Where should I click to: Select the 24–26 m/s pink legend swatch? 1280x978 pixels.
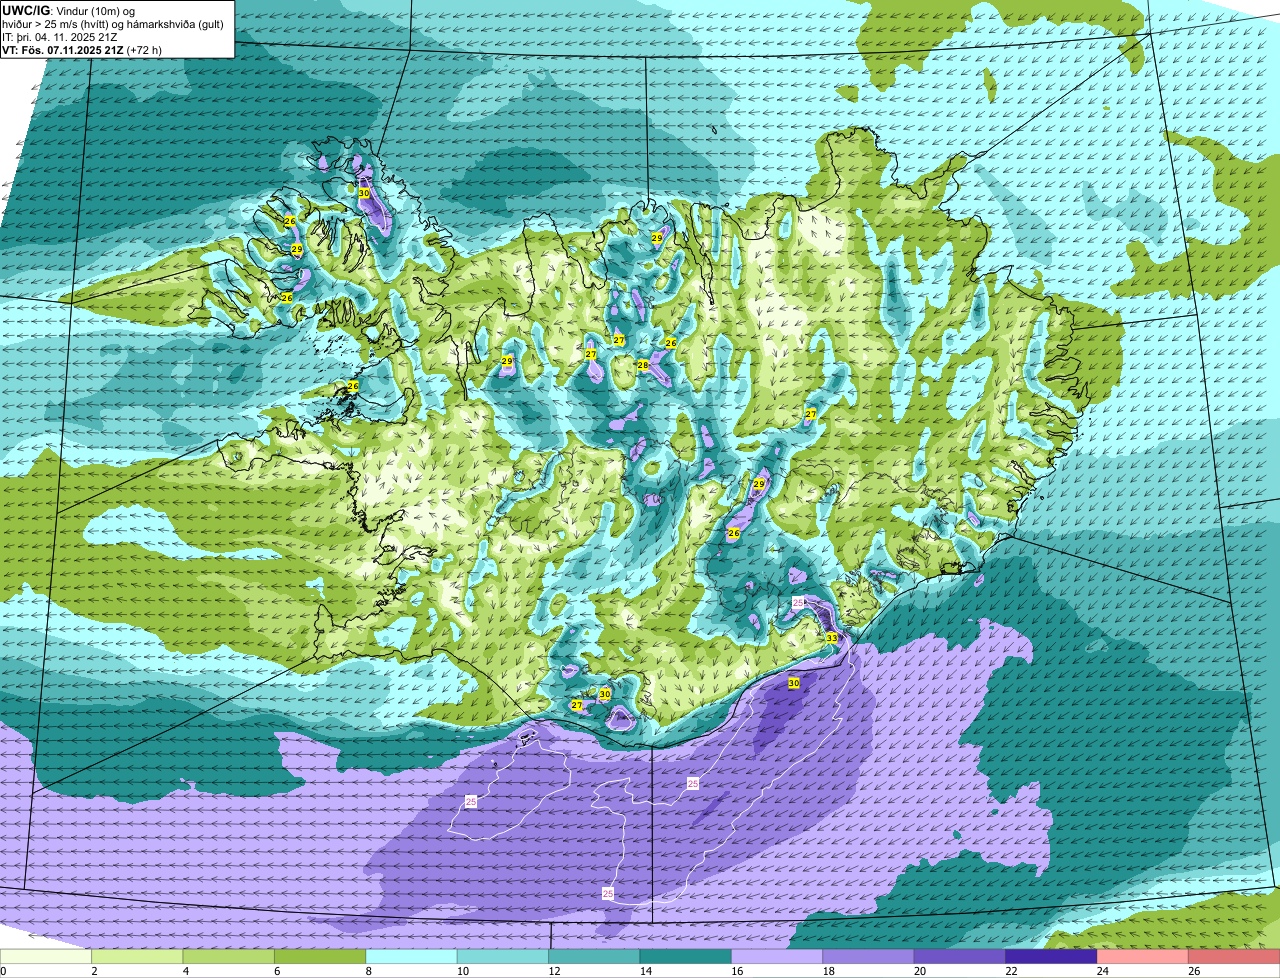[1143, 956]
